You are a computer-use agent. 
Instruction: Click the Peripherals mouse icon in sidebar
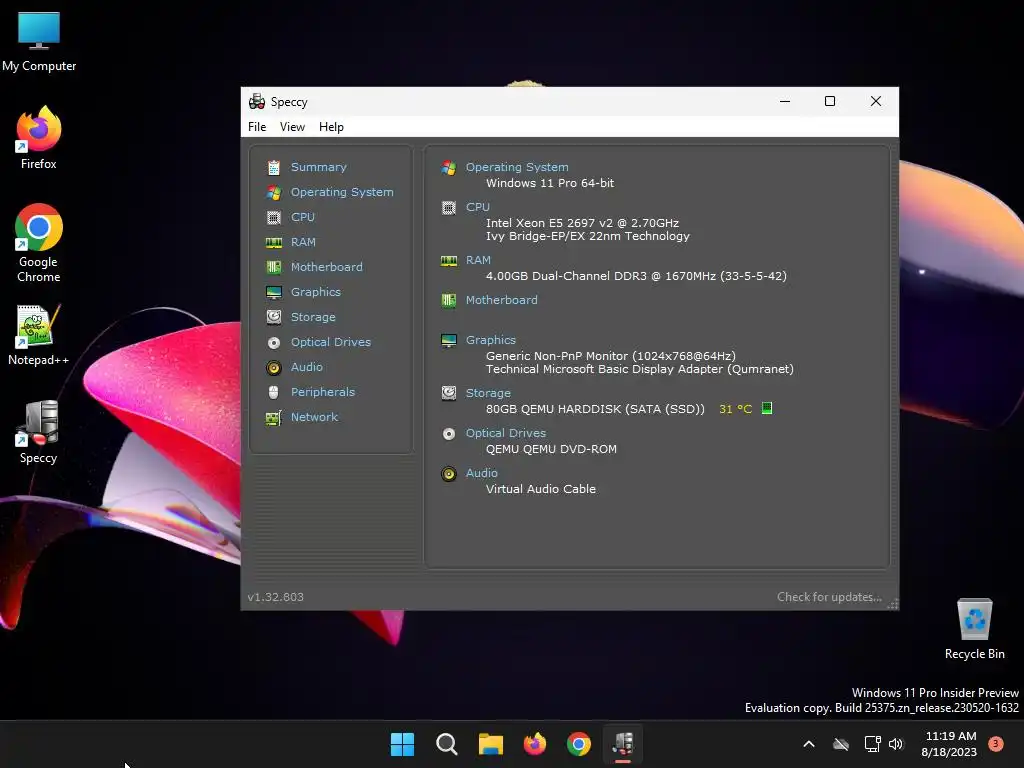(274, 392)
